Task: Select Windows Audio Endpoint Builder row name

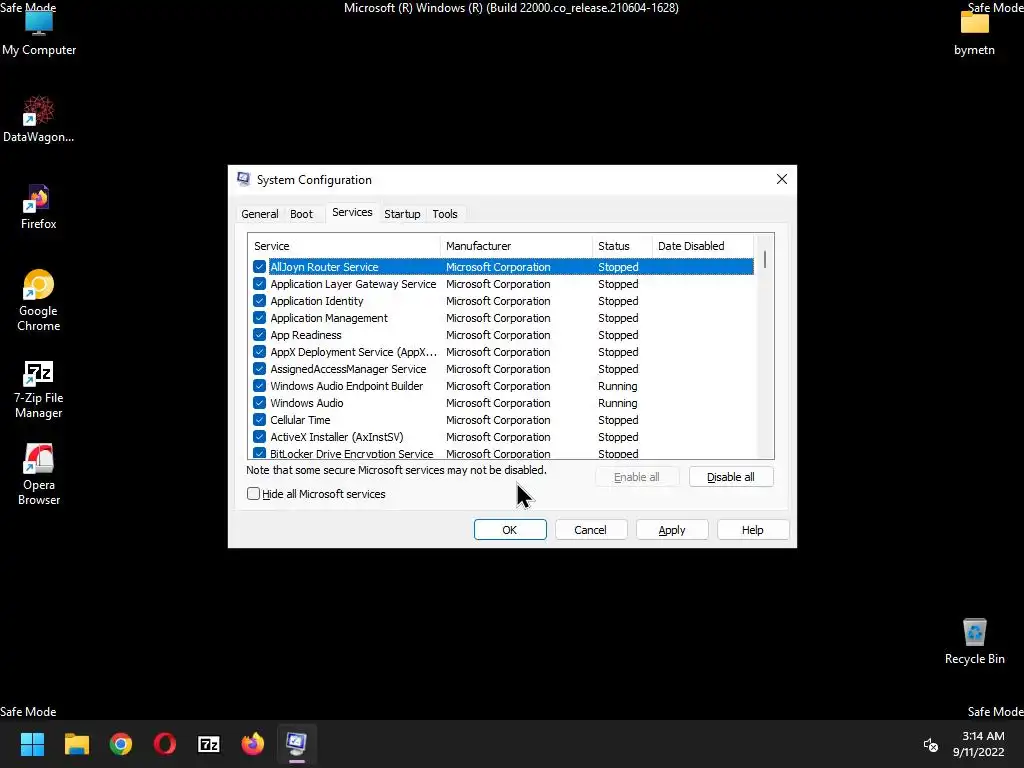Action: tap(346, 386)
